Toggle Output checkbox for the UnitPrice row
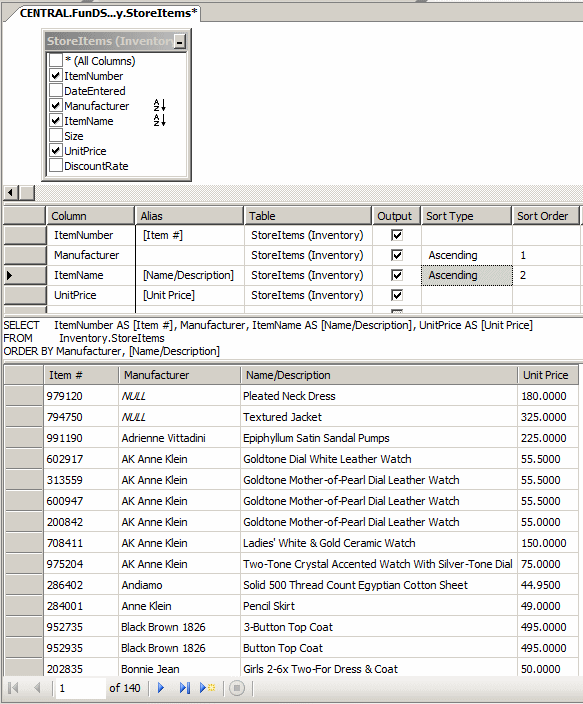Image resolution: width=583 pixels, height=704 pixels. click(397, 295)
